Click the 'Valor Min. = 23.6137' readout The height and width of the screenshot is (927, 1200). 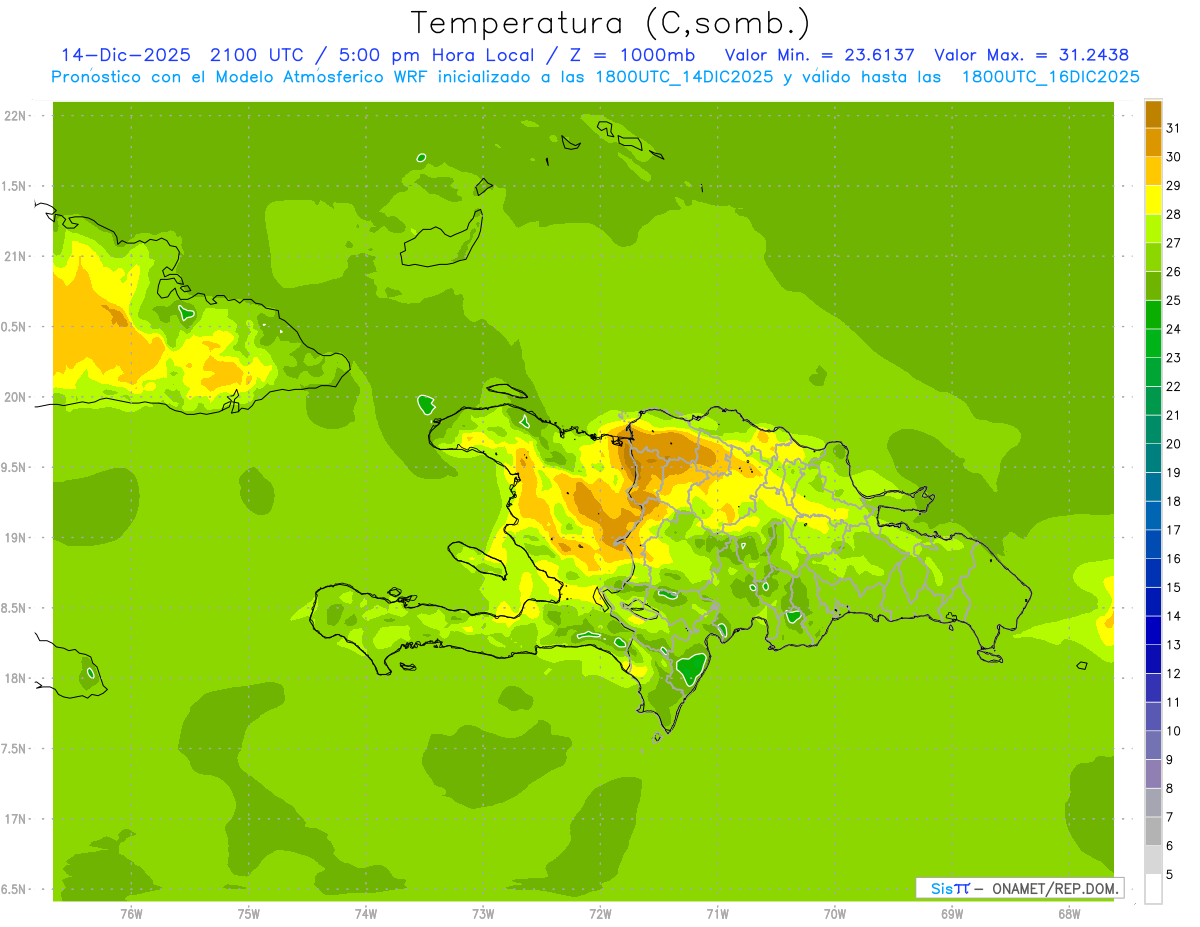(x=819, y=55)
